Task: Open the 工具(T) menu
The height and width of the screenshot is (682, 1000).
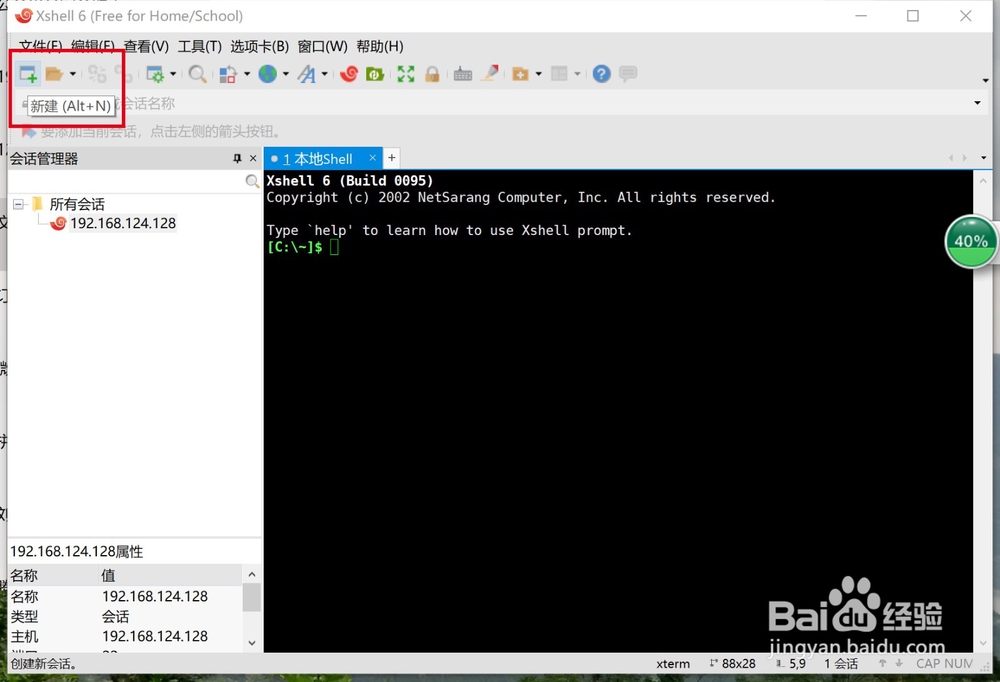Action: point(199,47)
